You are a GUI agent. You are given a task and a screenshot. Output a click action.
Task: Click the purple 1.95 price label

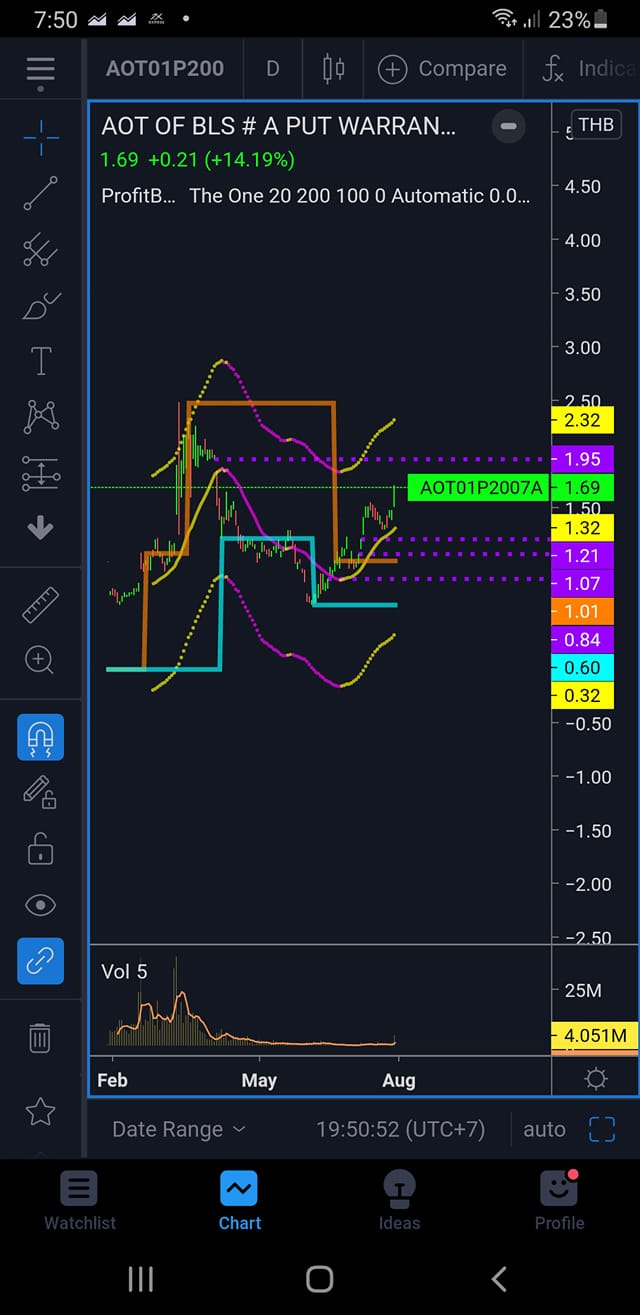582,459
